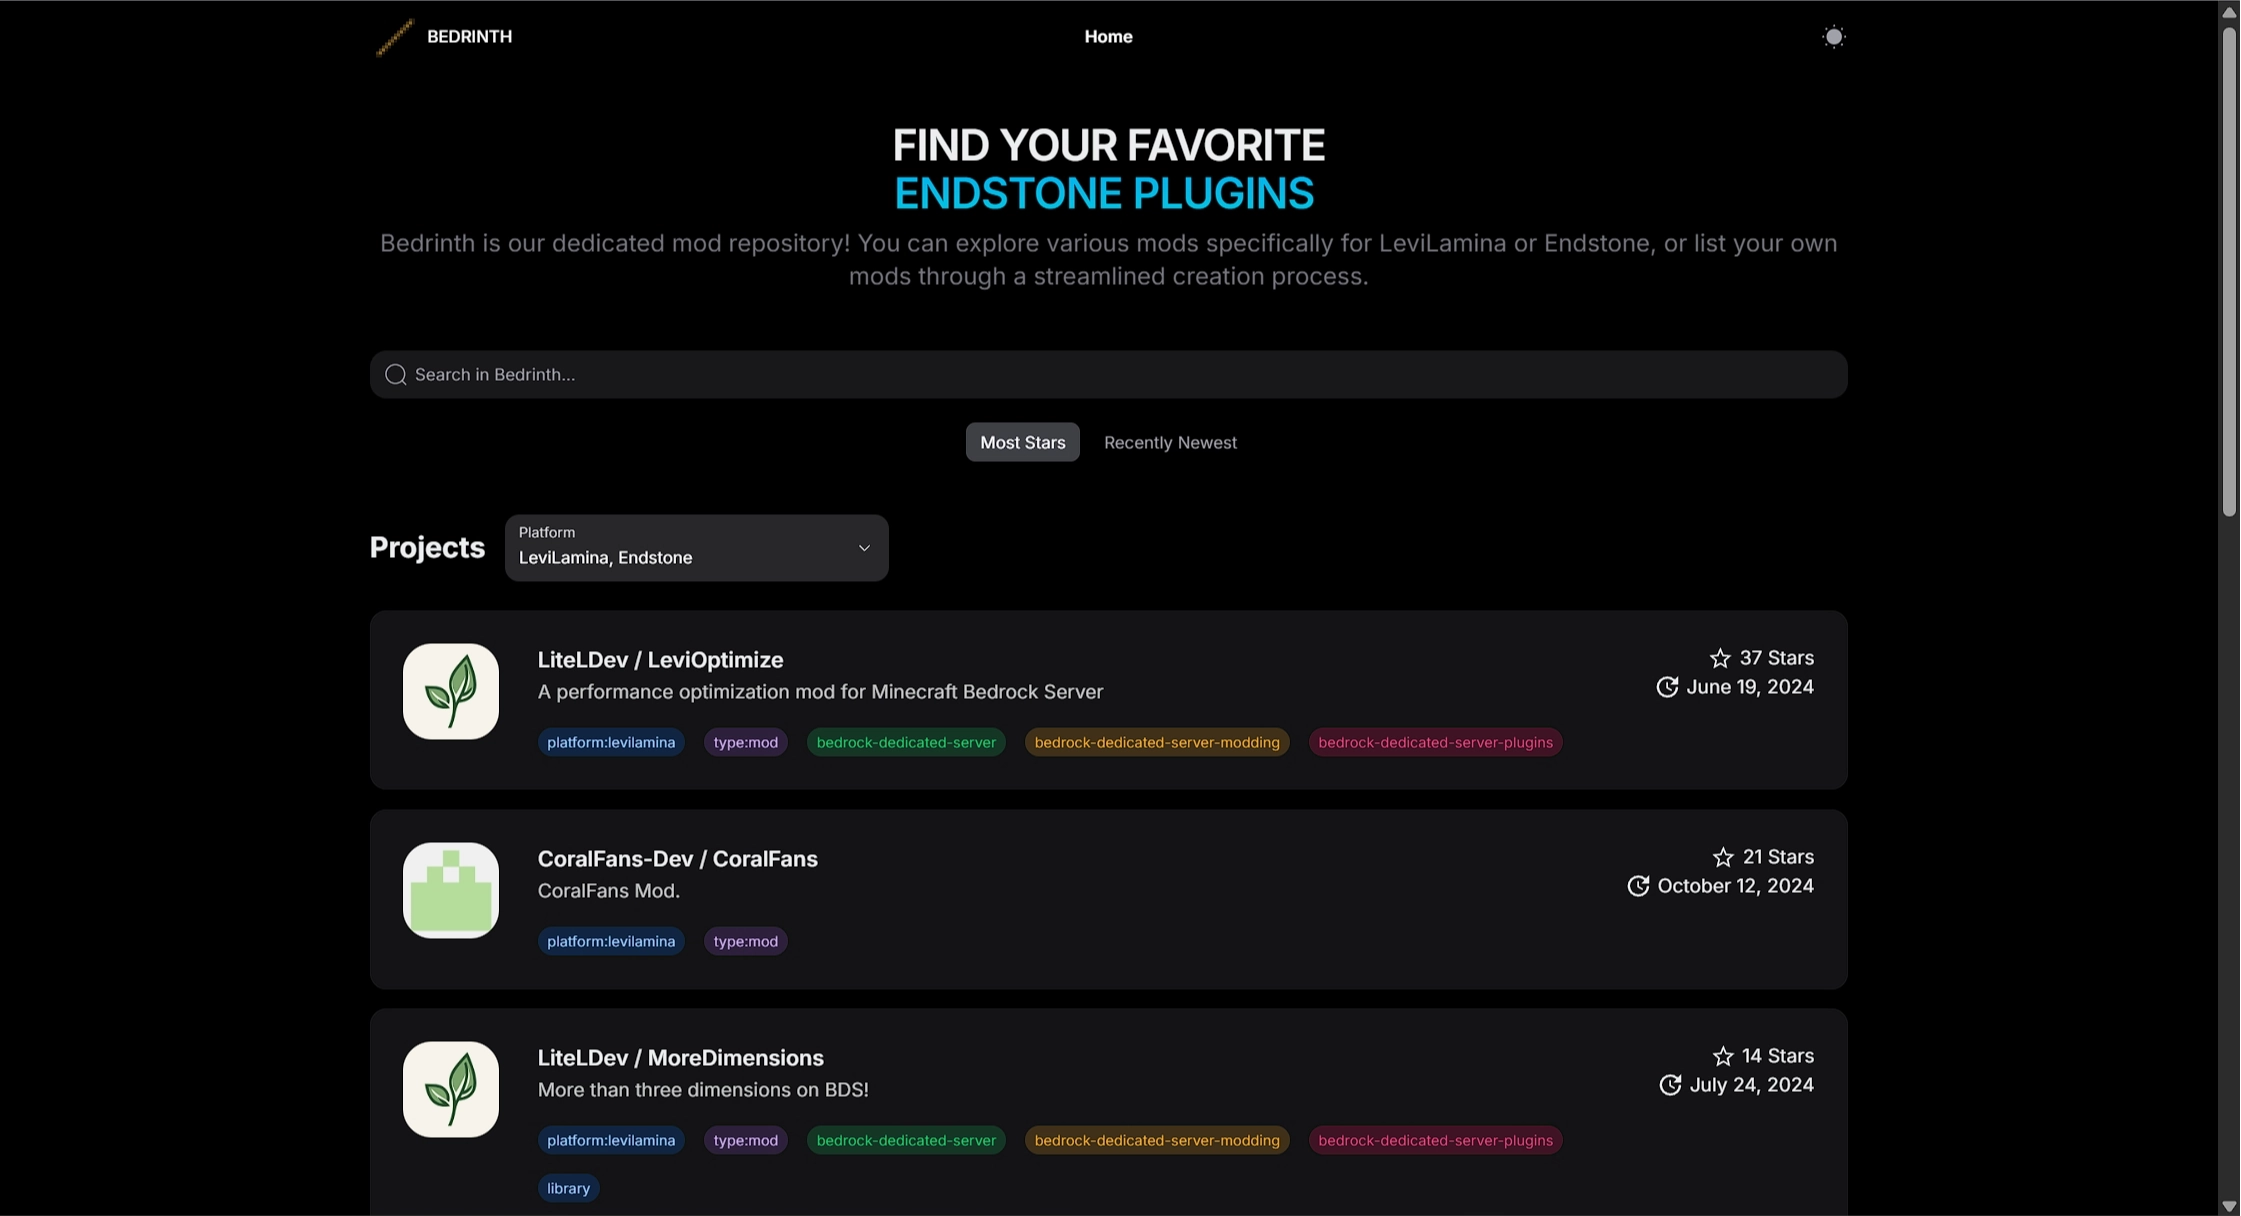The image size is (2241, 1216).
Task: Click LeviOptimize's bedrock-dedicated-server-modding tag
Action: 1156,742
